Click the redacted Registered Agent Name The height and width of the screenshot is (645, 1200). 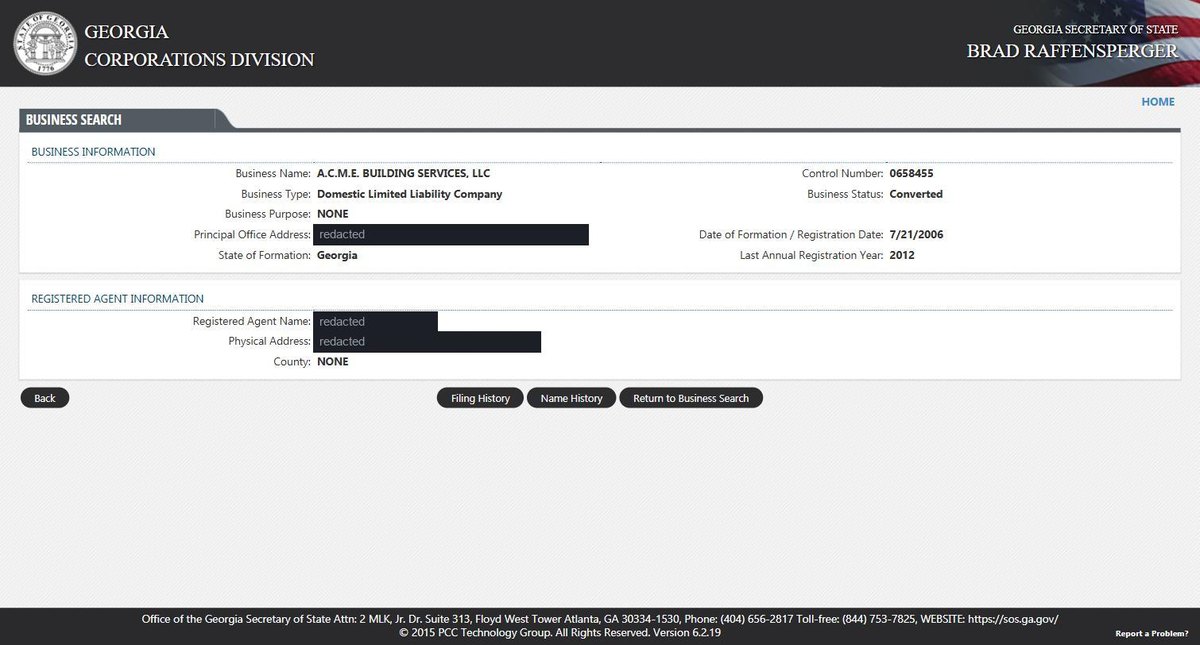coord(375,322)
